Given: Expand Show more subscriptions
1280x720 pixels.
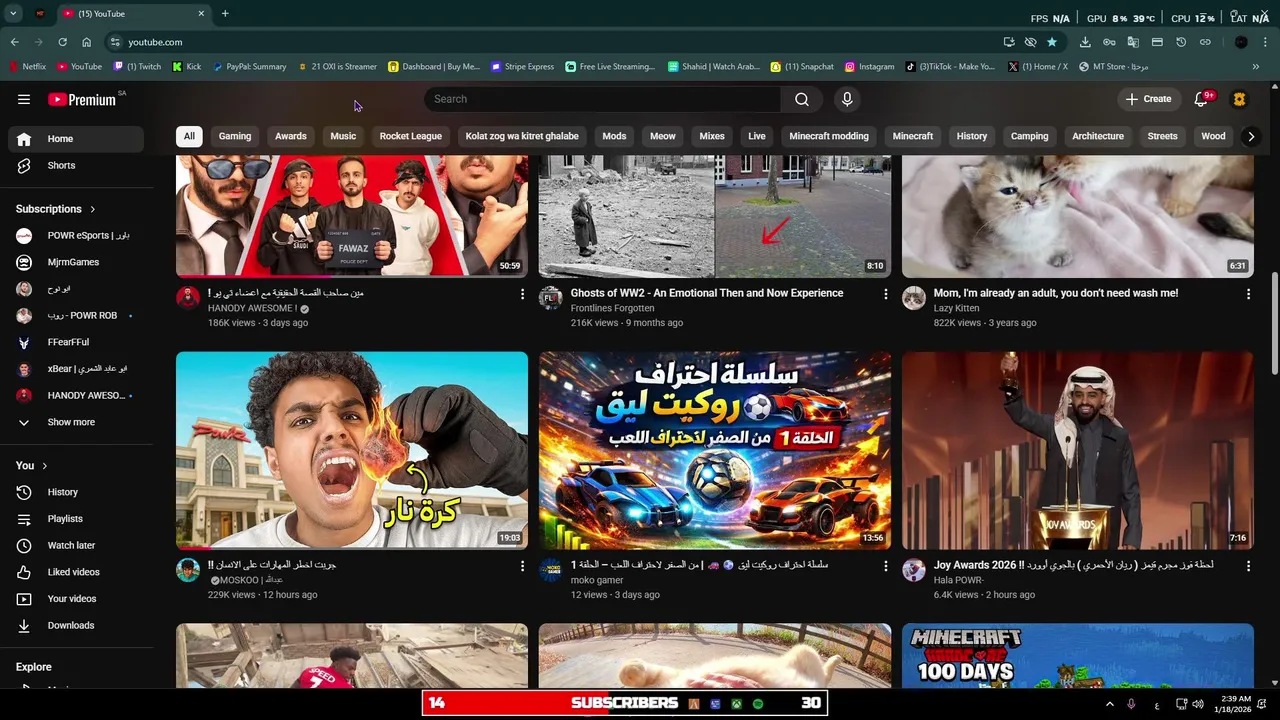Looking at the screenshot, I should pyautogui.click(x=76, y=422).
